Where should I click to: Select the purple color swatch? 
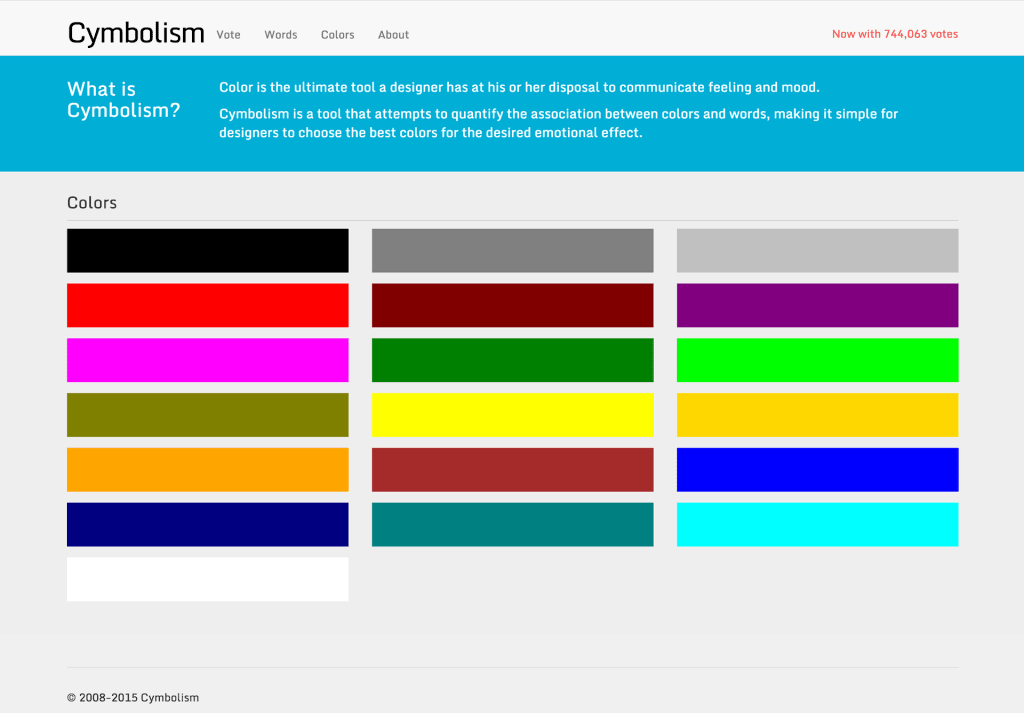point(816,305)
